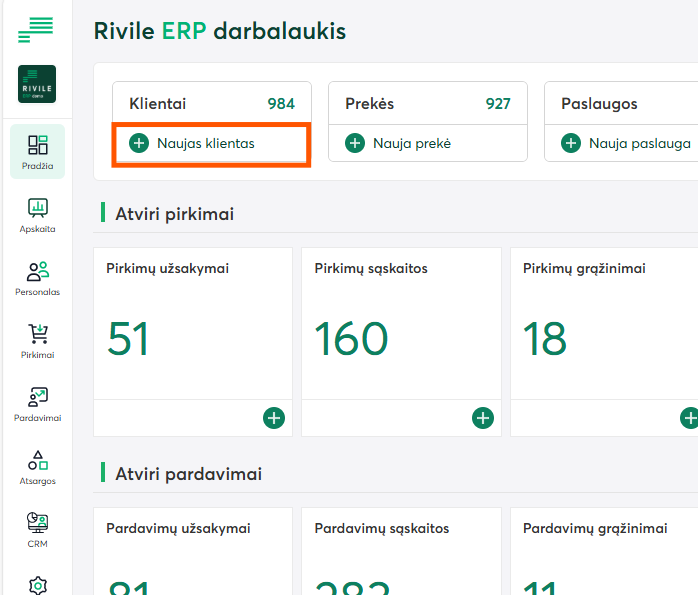Screen dimensions: 698x595
Task: Open the Rivile company logo tile
Action: point(37,84)
